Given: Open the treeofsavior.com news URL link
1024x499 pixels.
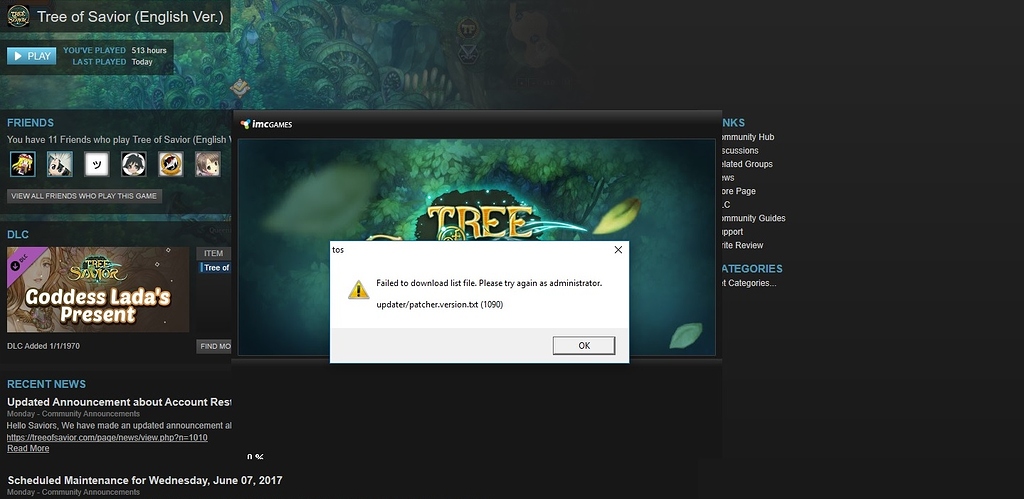Looking at the screenshot, I should click(107, 437).
